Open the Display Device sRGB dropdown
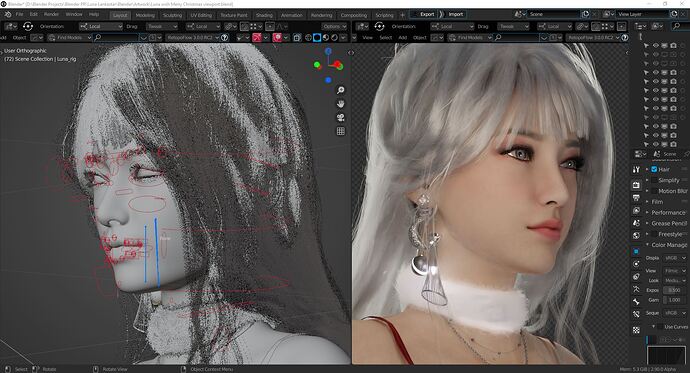This screenshot has width=690, height=373. [675, 258]
